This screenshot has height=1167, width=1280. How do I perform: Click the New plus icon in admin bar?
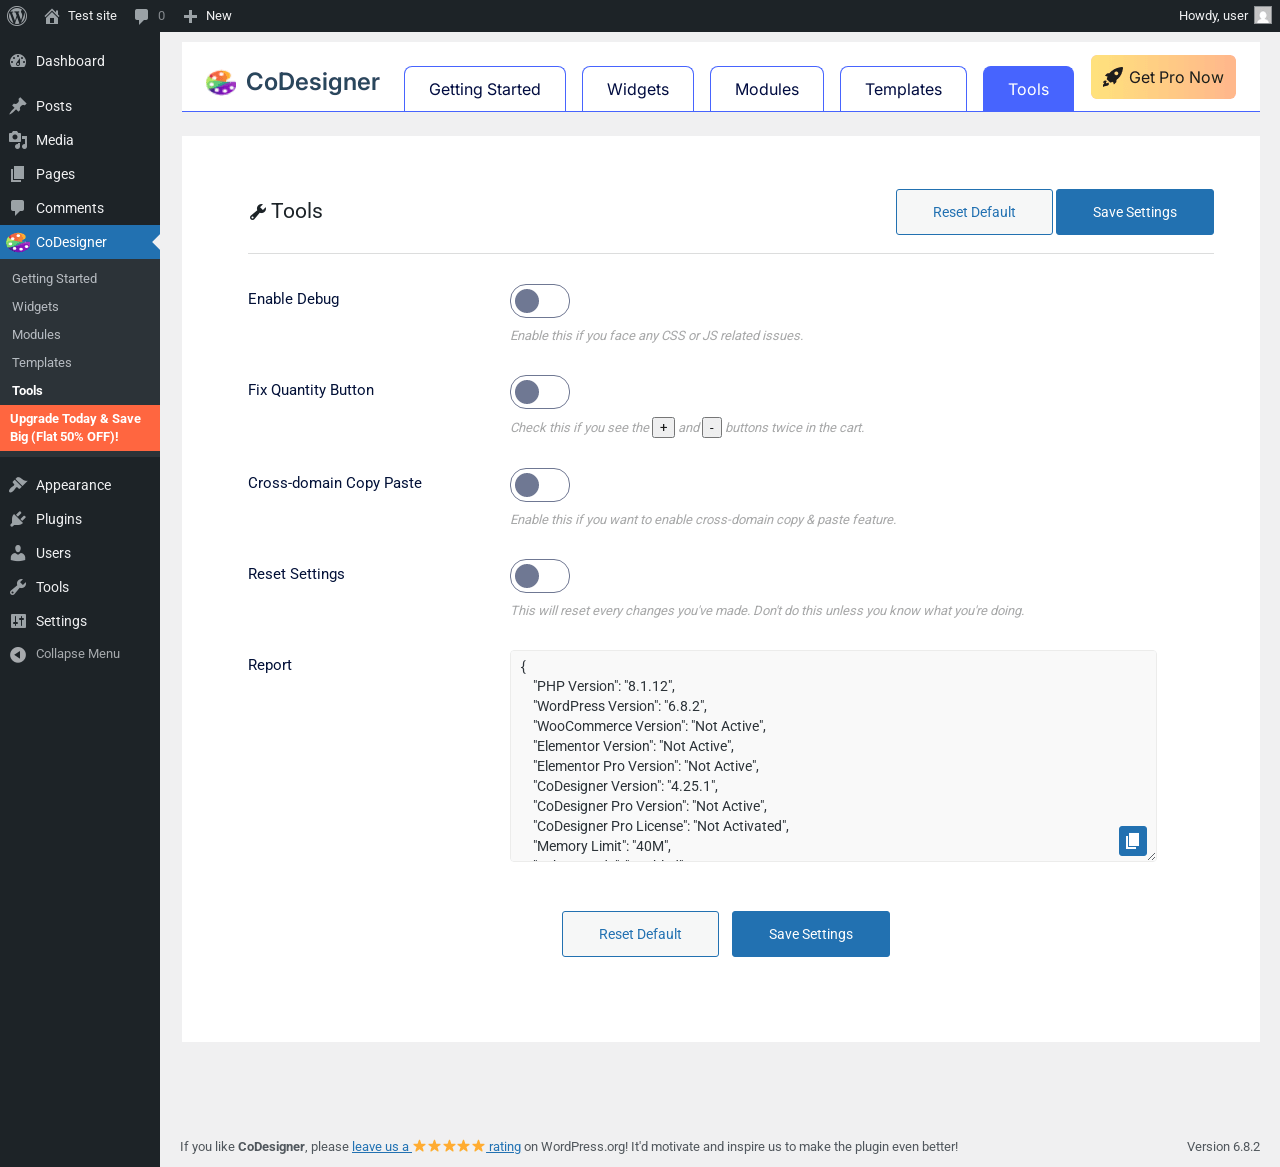click(x=190, y=16)
